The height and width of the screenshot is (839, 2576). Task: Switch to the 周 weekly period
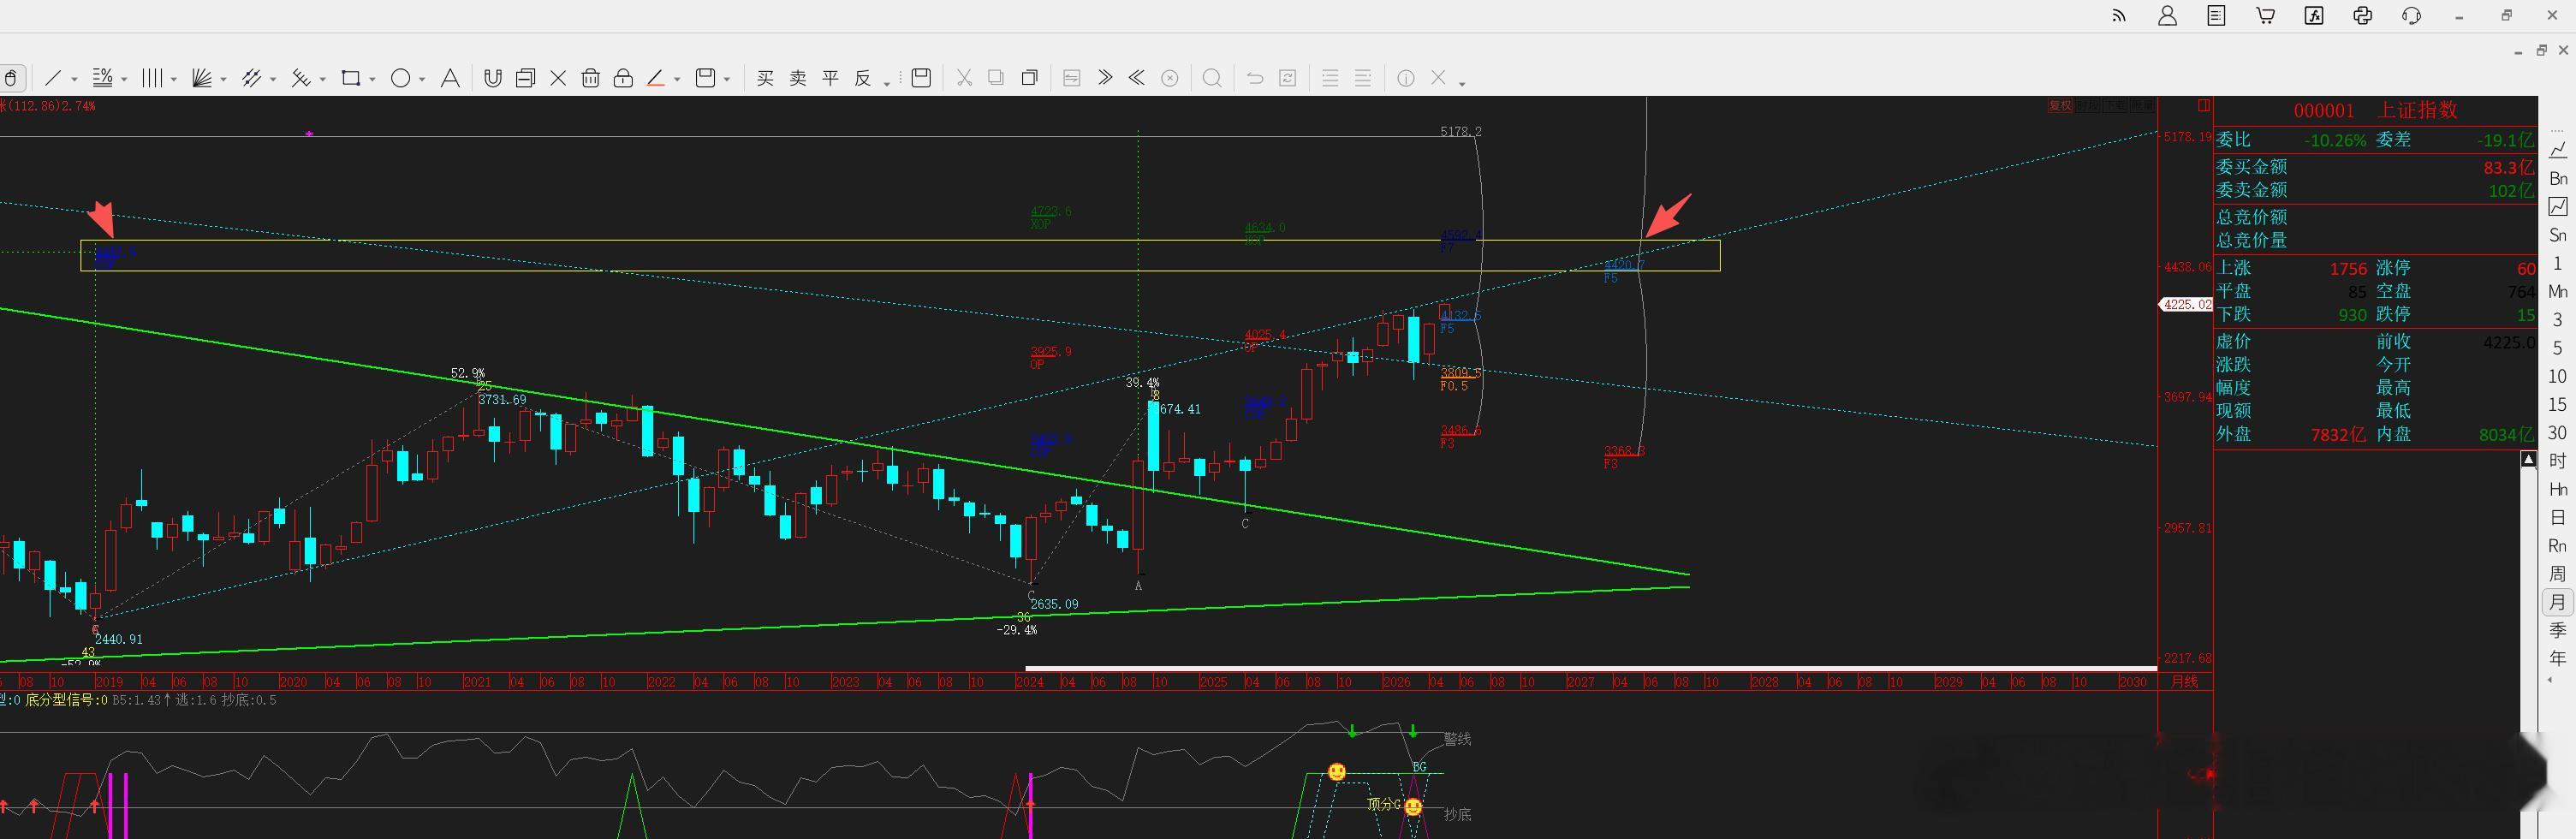pos(2557,573)
